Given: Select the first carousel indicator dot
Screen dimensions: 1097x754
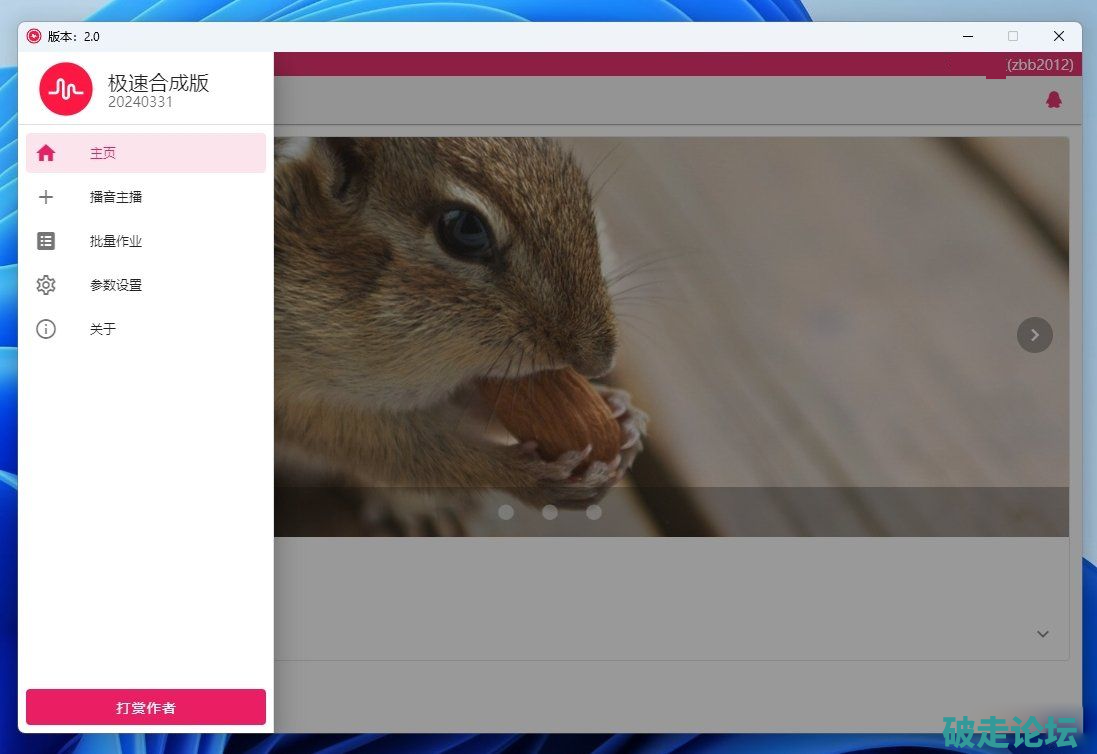Looking at the screenshot, I should click(x=506, y=512).
